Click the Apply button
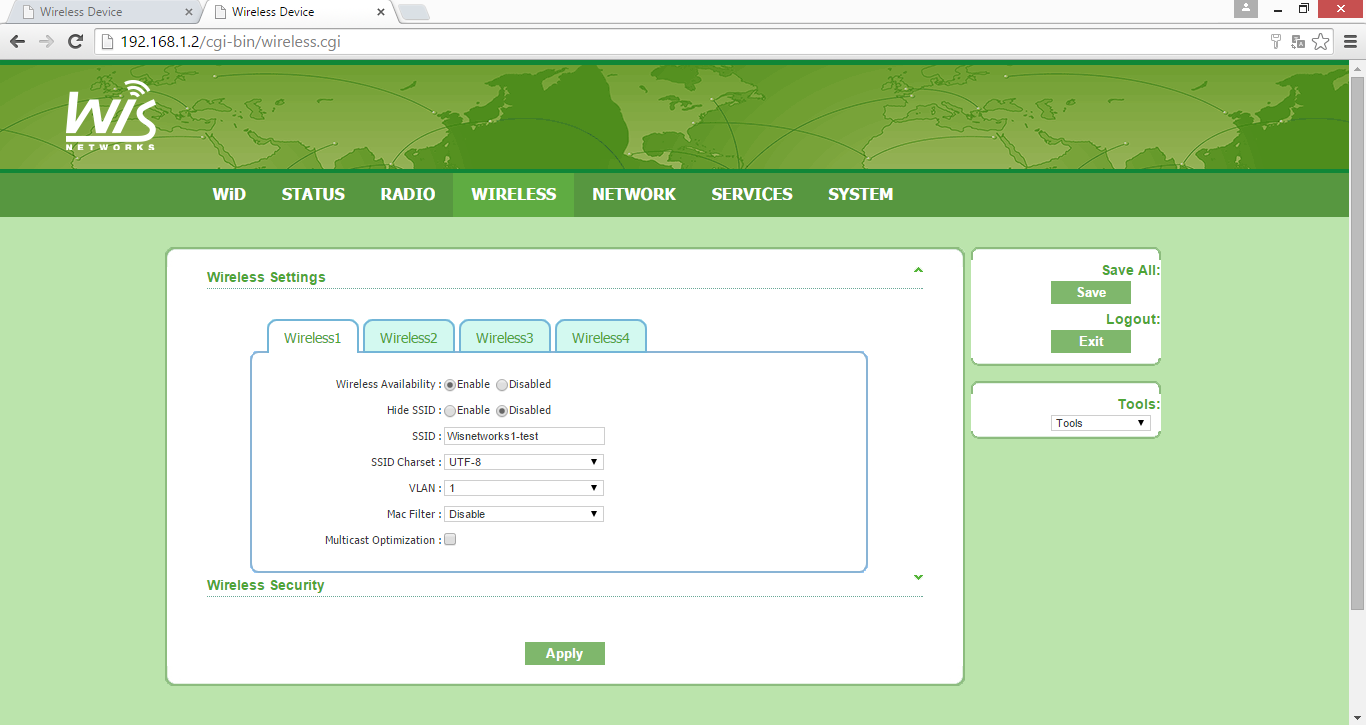This screenshot has width=1366, height=725. click(x=564, y=653)
